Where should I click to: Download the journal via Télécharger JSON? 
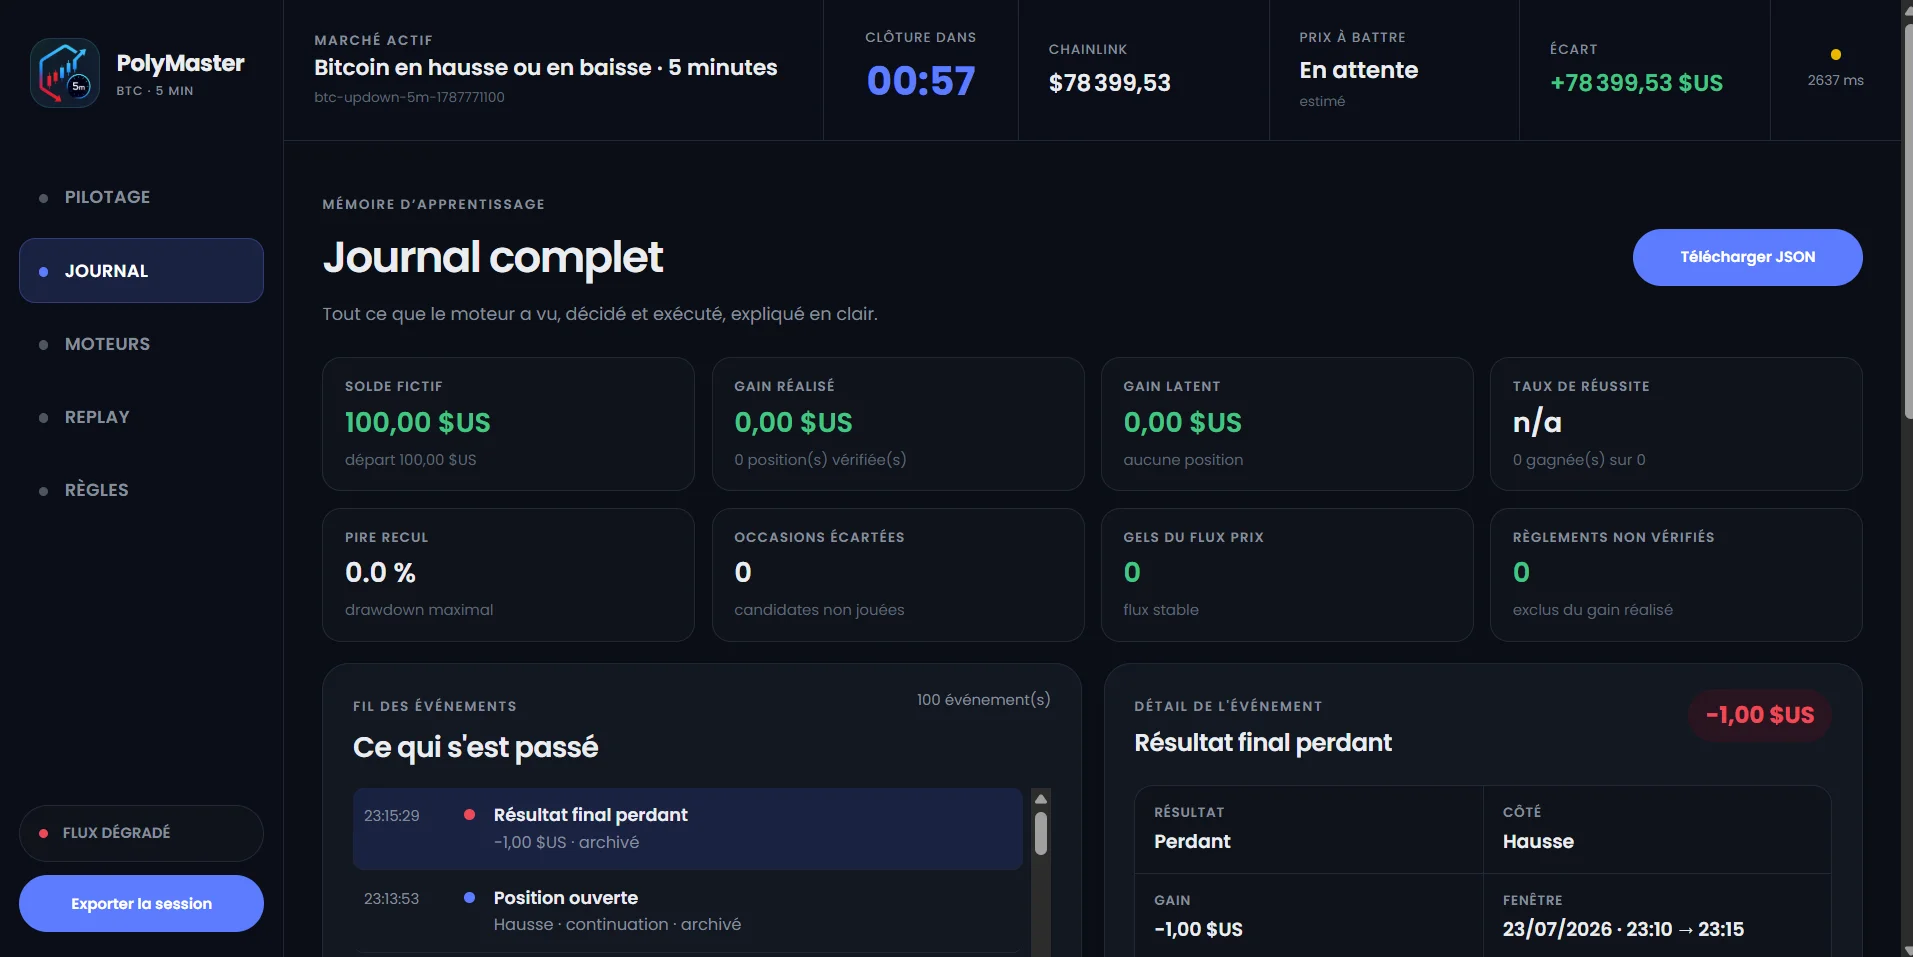[1747, 257]
